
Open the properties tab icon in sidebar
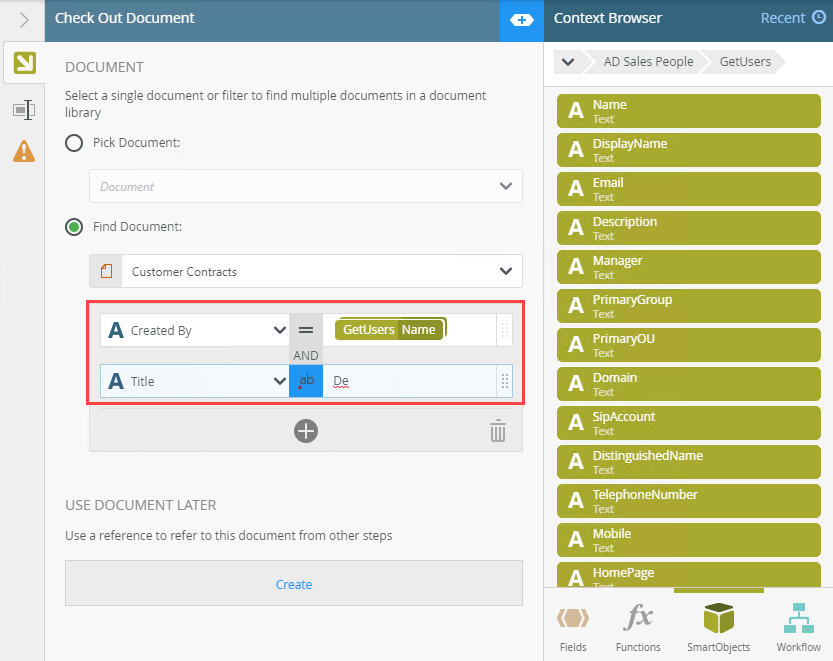(23, 109)
